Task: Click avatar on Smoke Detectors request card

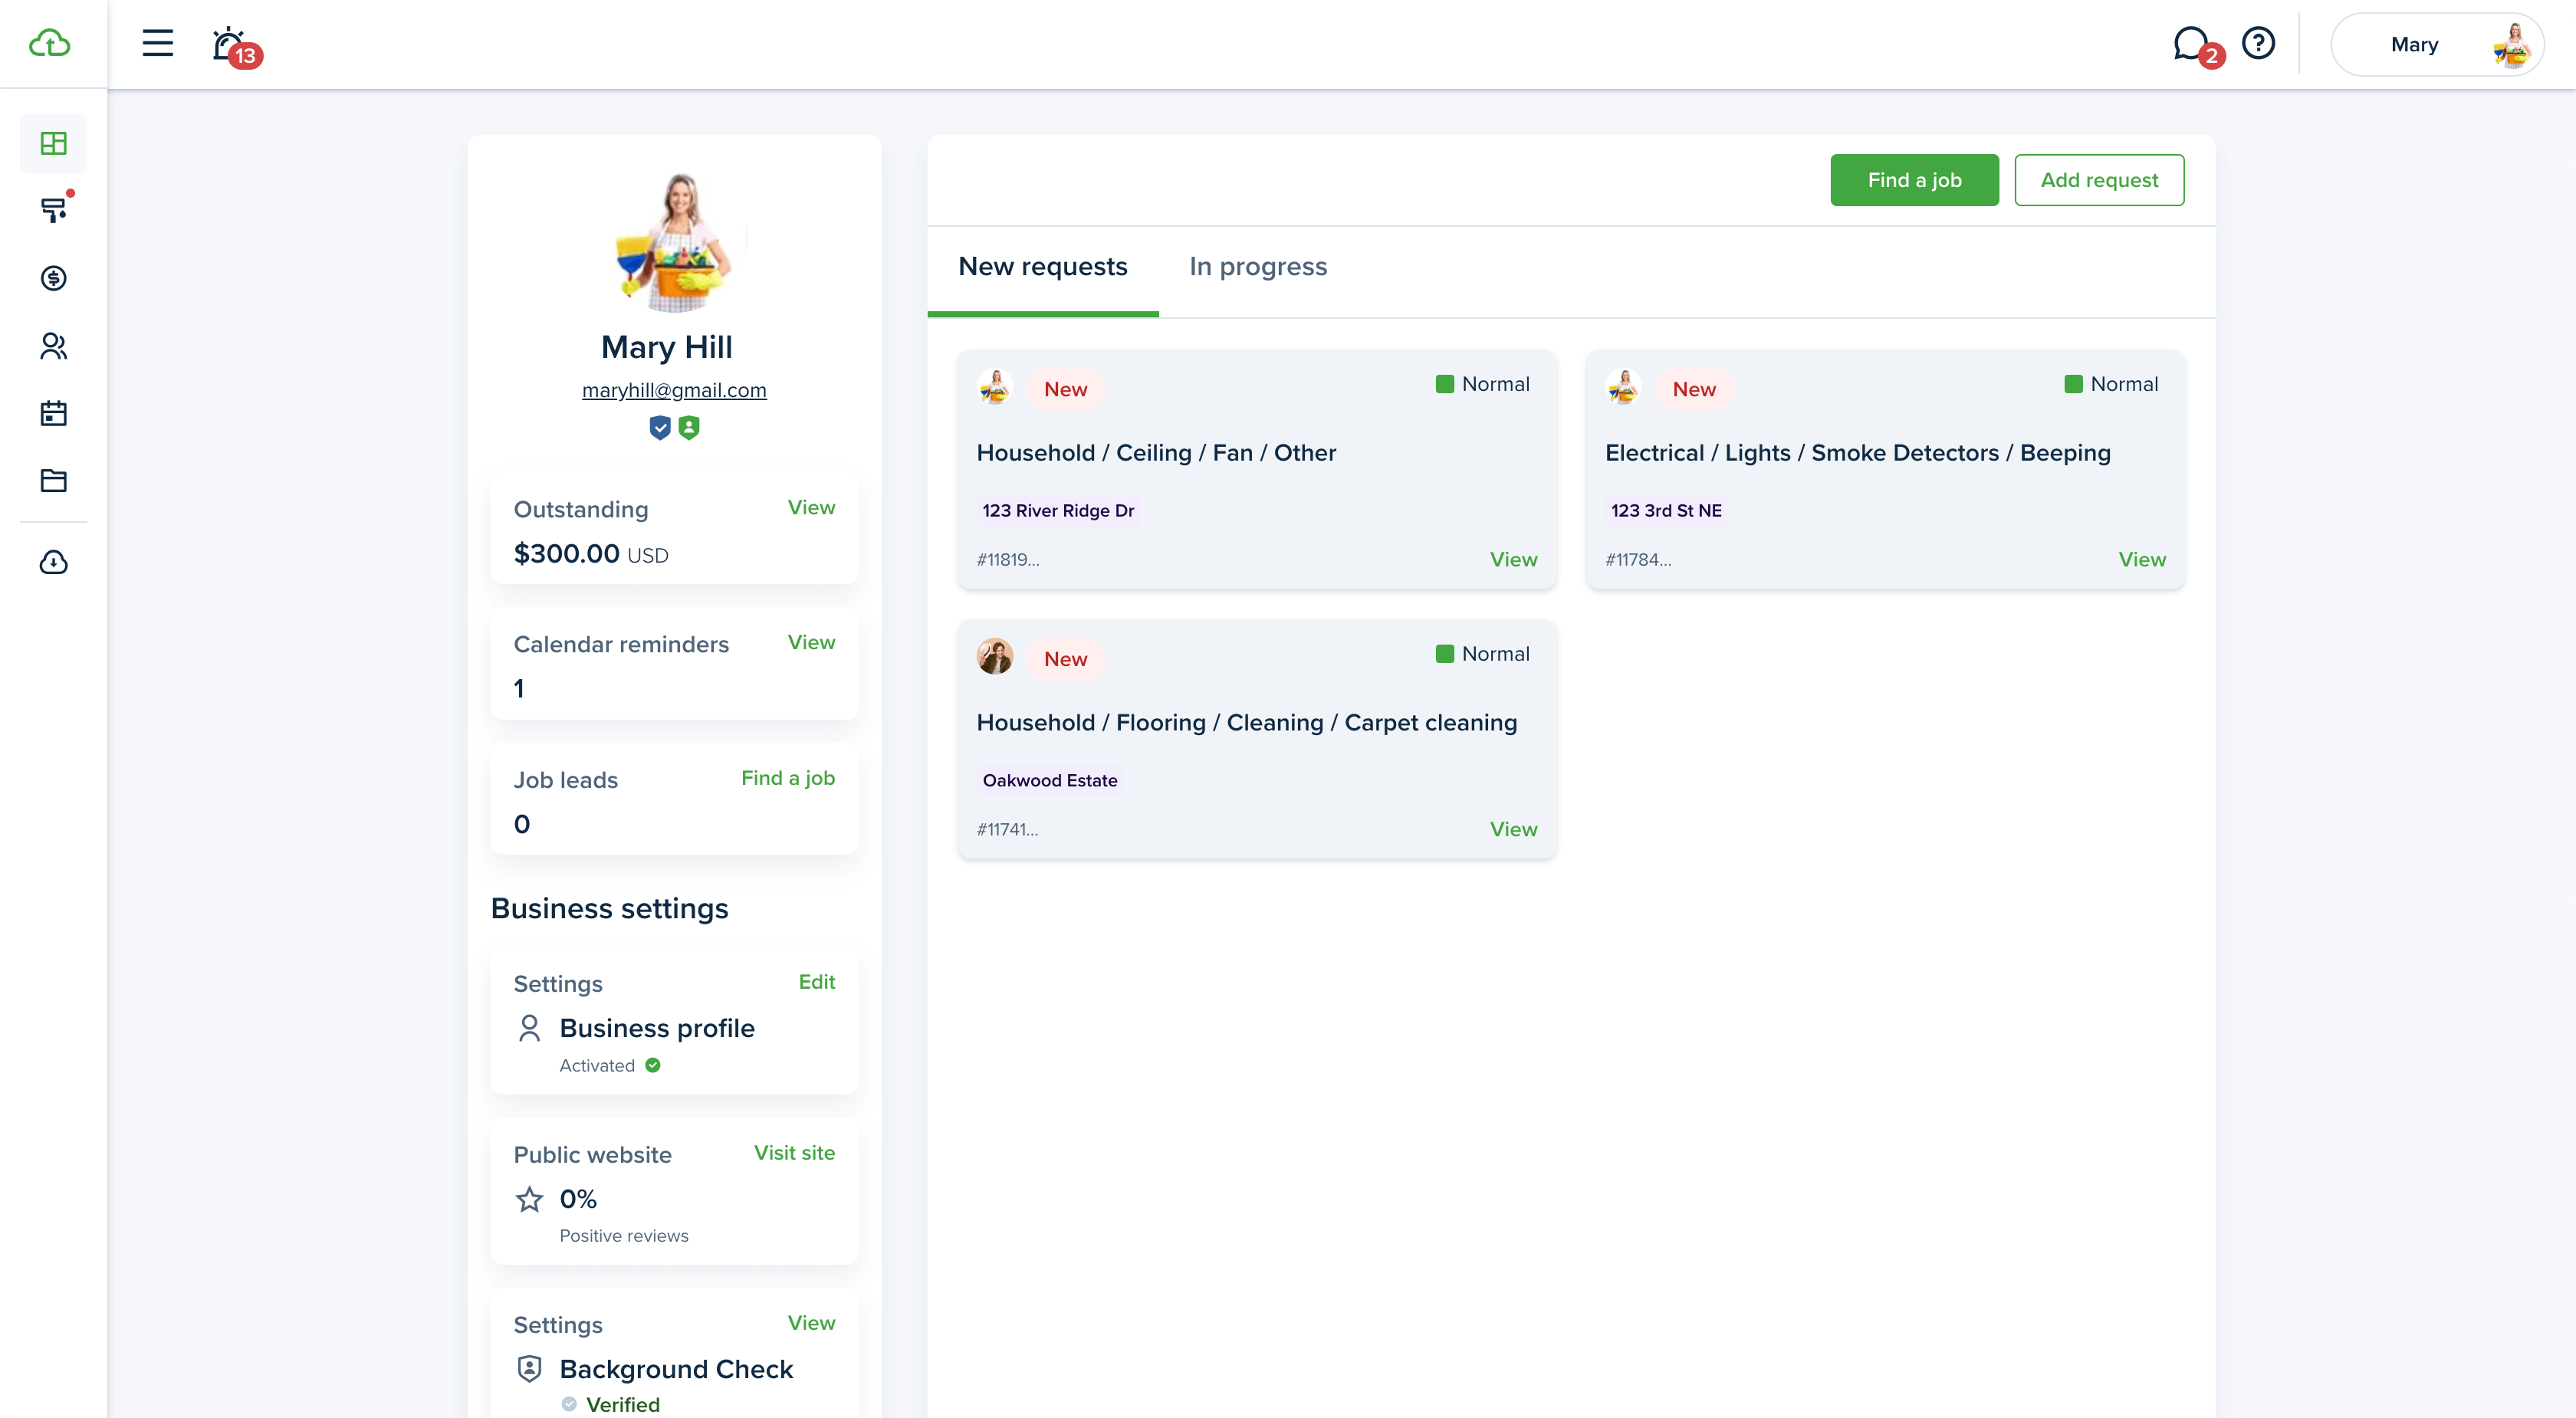Action: click(x=1623, y=387)
